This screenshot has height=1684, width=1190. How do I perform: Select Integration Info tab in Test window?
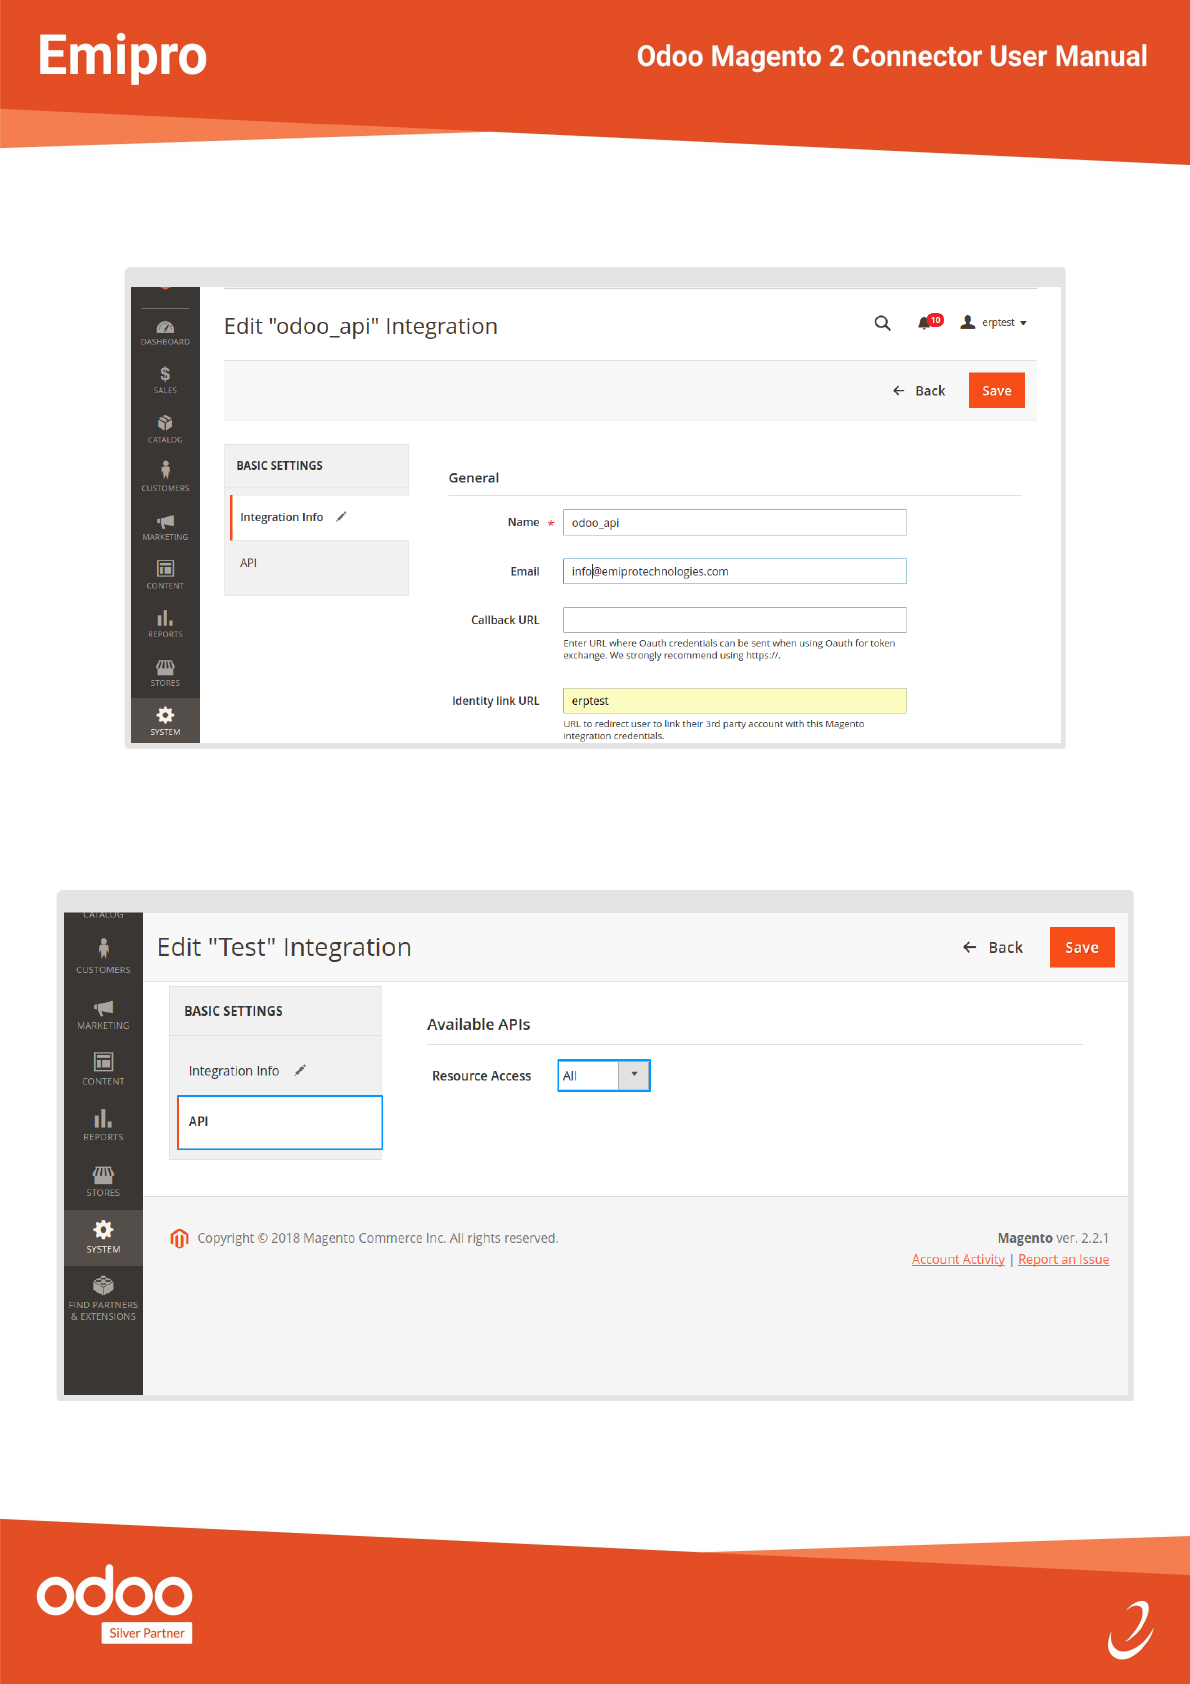276,1071
